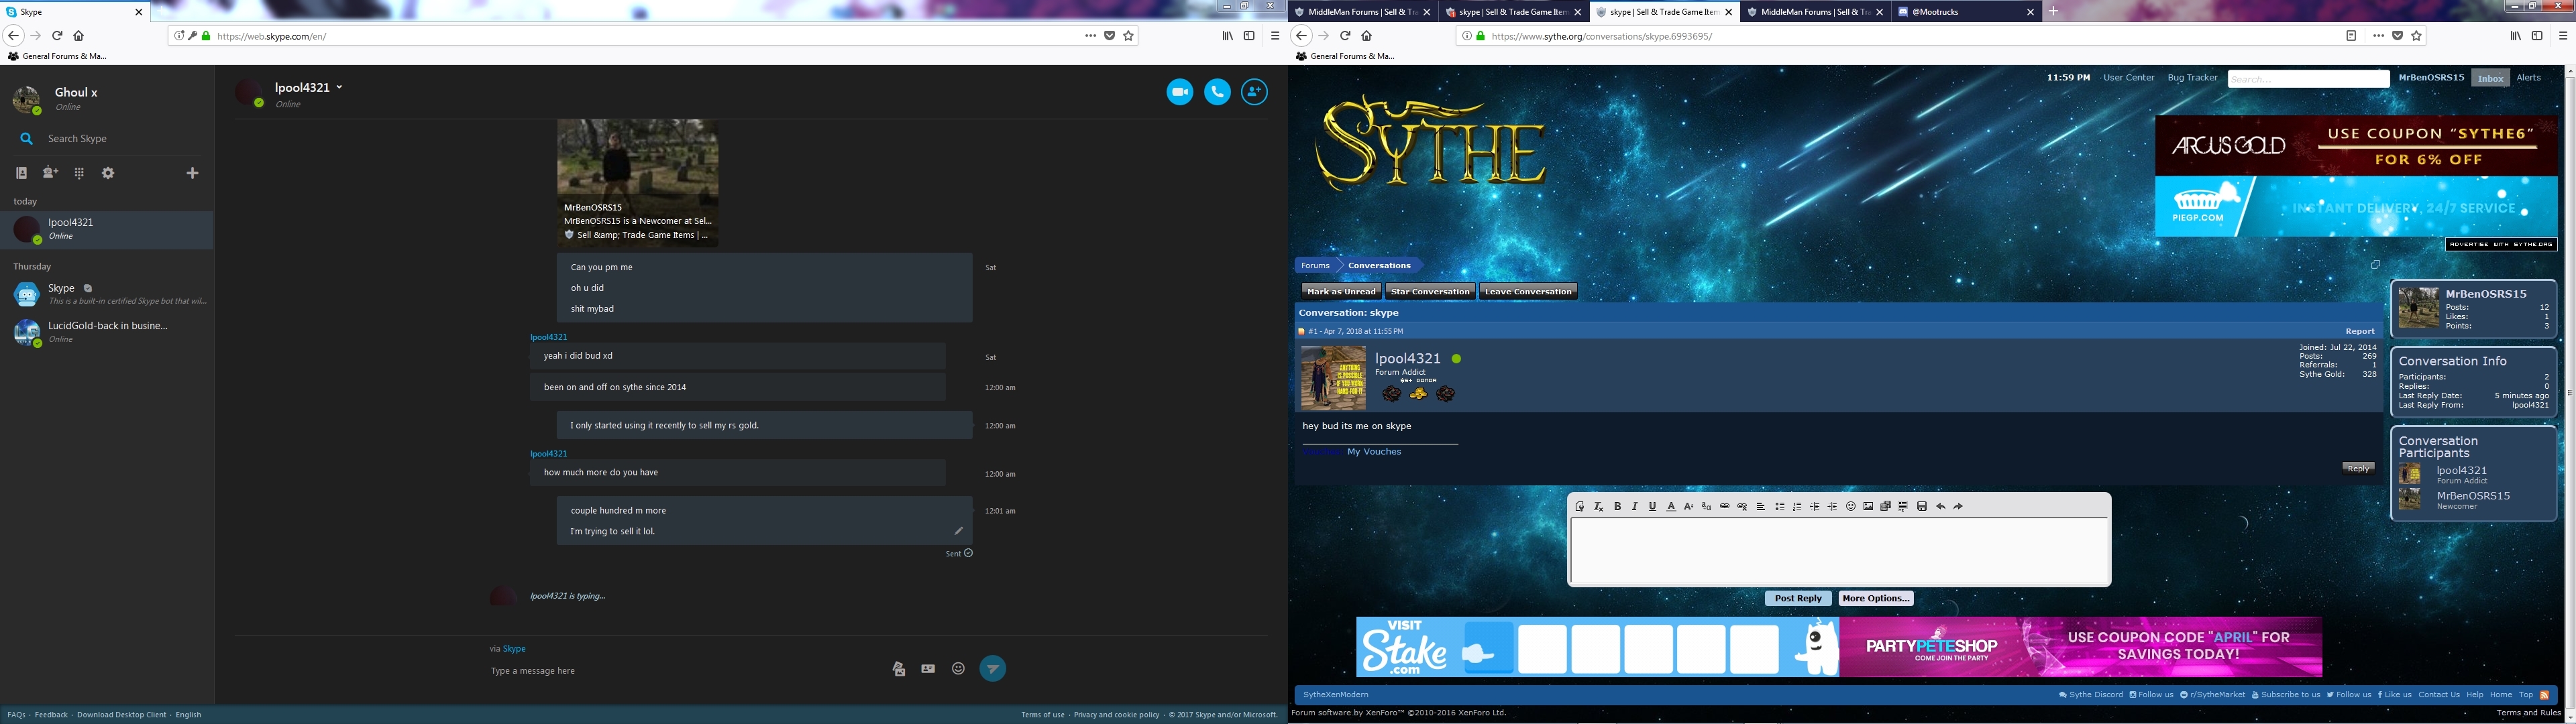Start a new Skype conversation with plus
This screenshot has height=724, width=2576.
(x=193, y=173)
